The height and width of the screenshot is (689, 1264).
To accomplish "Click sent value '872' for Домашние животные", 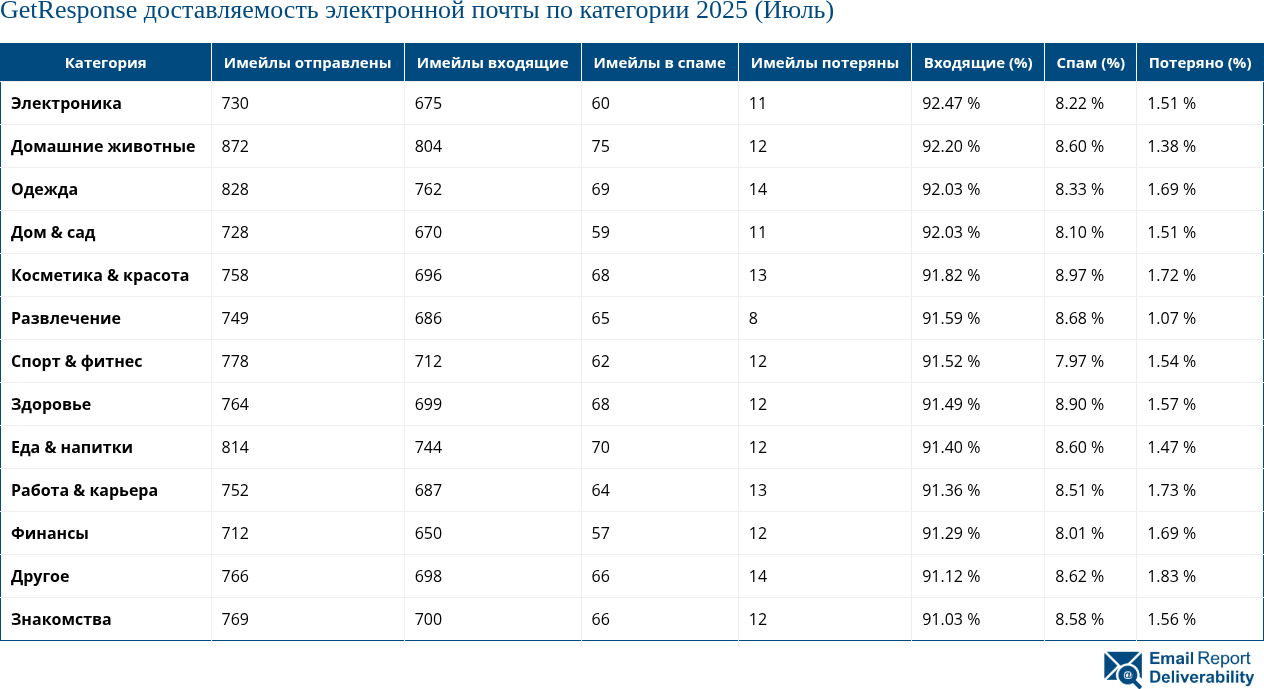I will click(235, 146).
